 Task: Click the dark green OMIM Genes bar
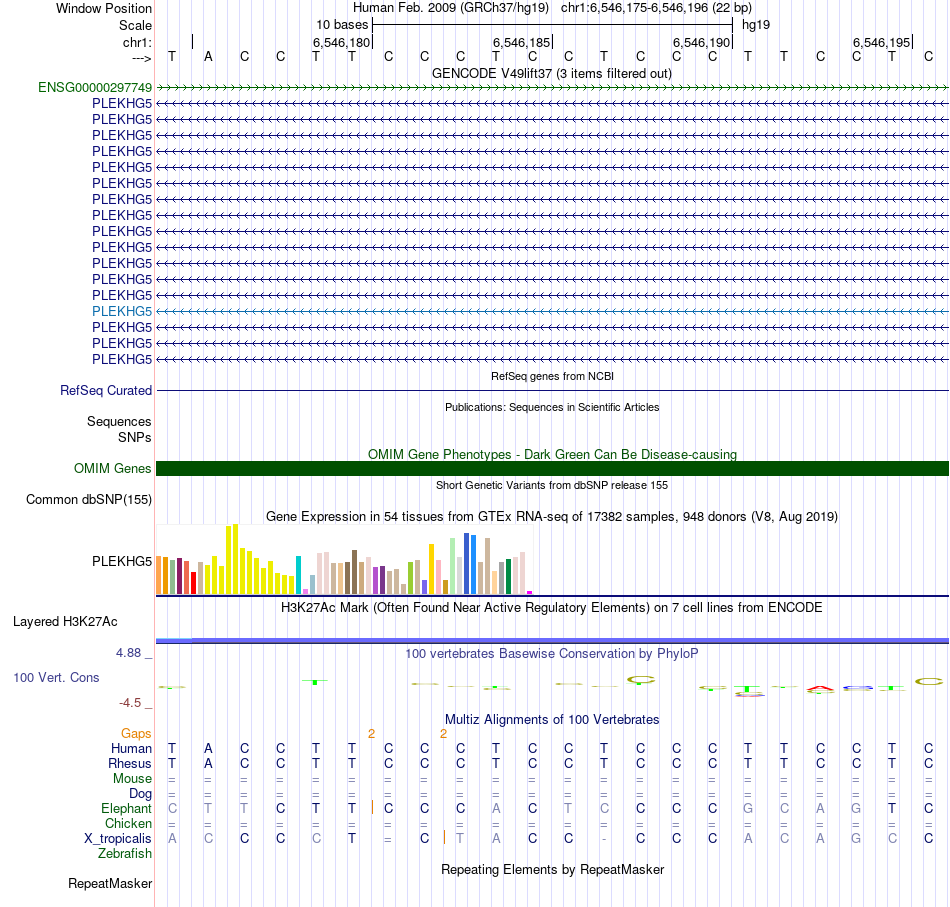point(552,468)
